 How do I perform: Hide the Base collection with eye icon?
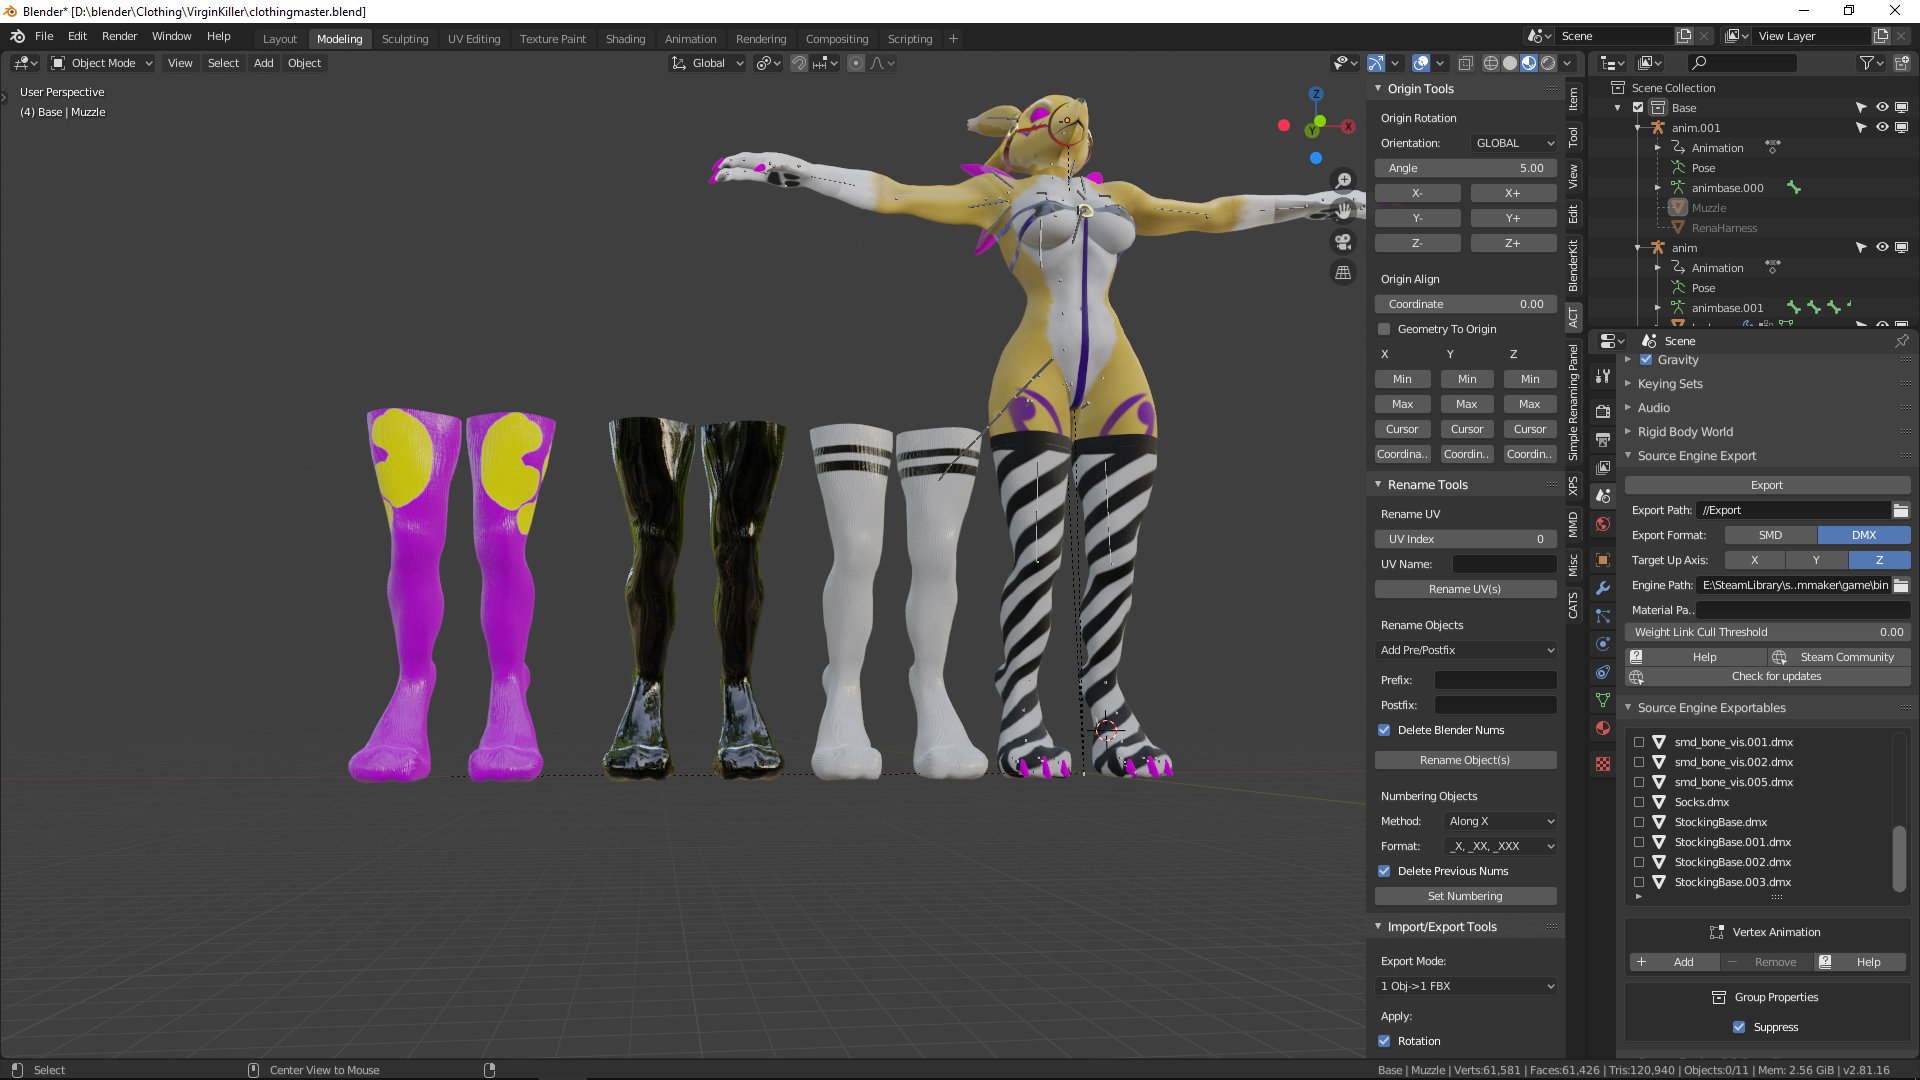pyautogui.click(x=1882, y=108)
